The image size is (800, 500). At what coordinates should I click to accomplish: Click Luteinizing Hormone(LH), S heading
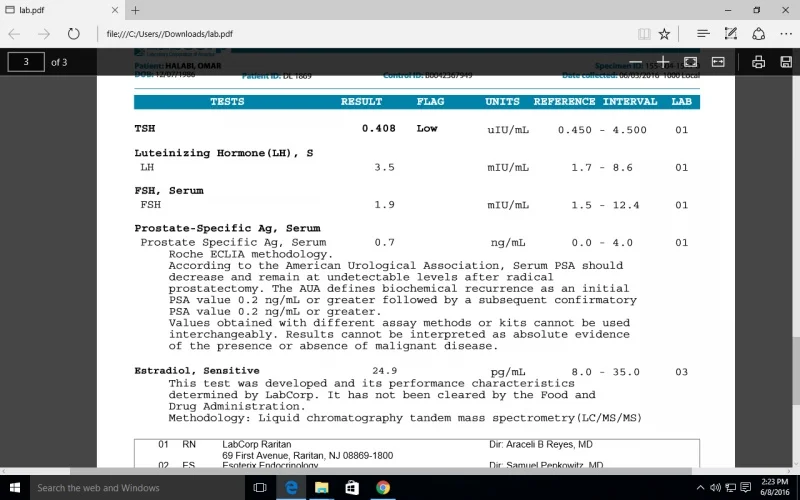224,153
